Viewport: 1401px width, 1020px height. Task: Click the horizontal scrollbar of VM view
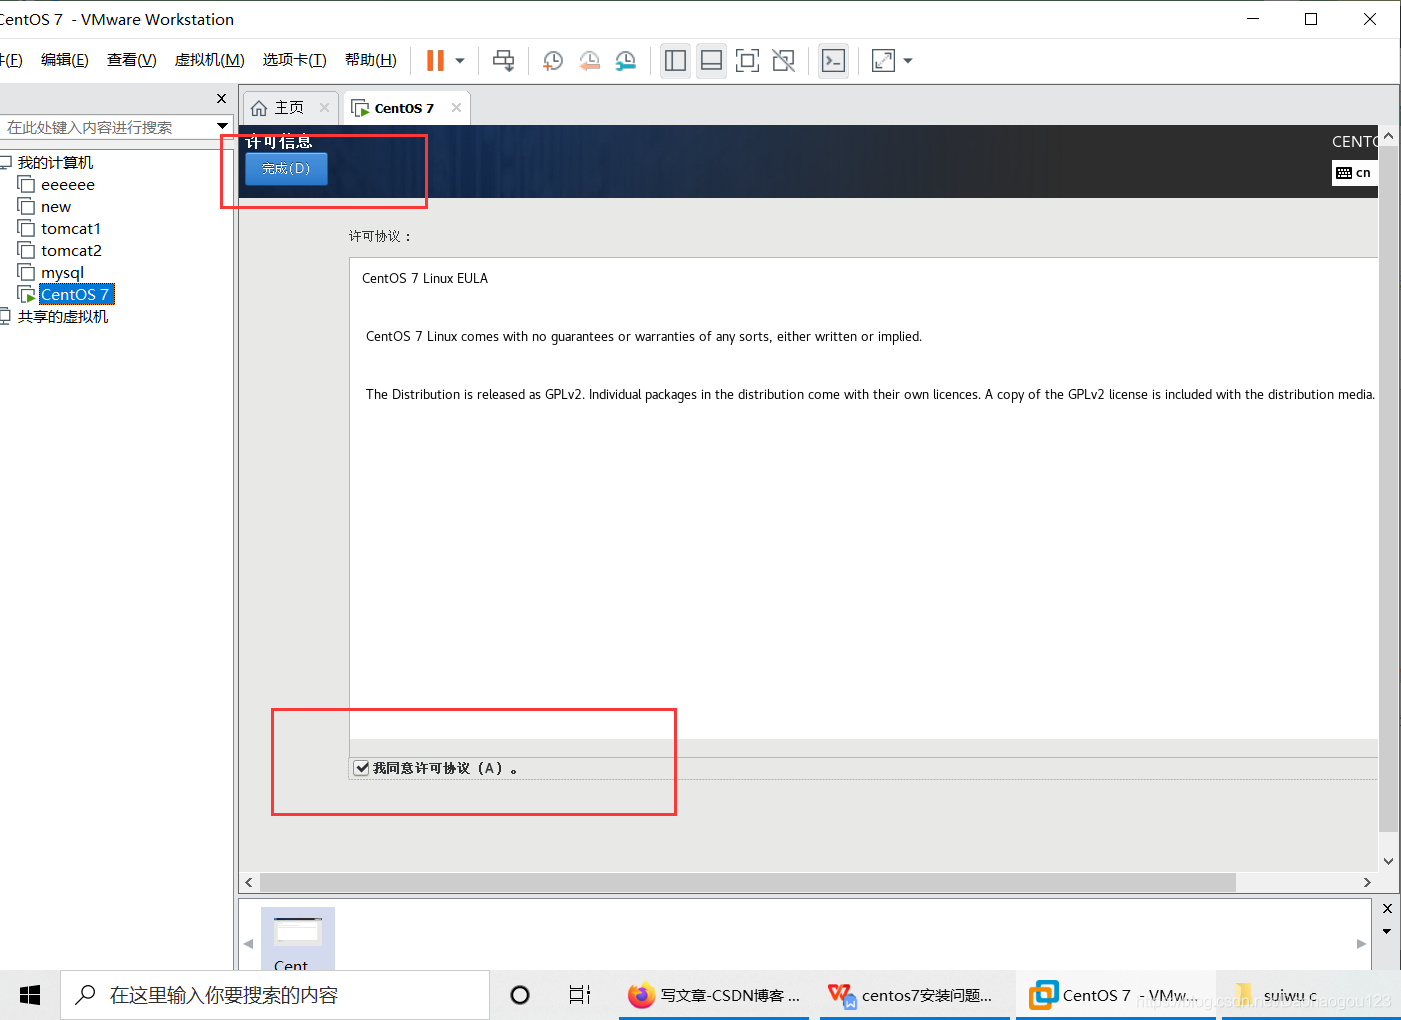[x=747, y=883]
